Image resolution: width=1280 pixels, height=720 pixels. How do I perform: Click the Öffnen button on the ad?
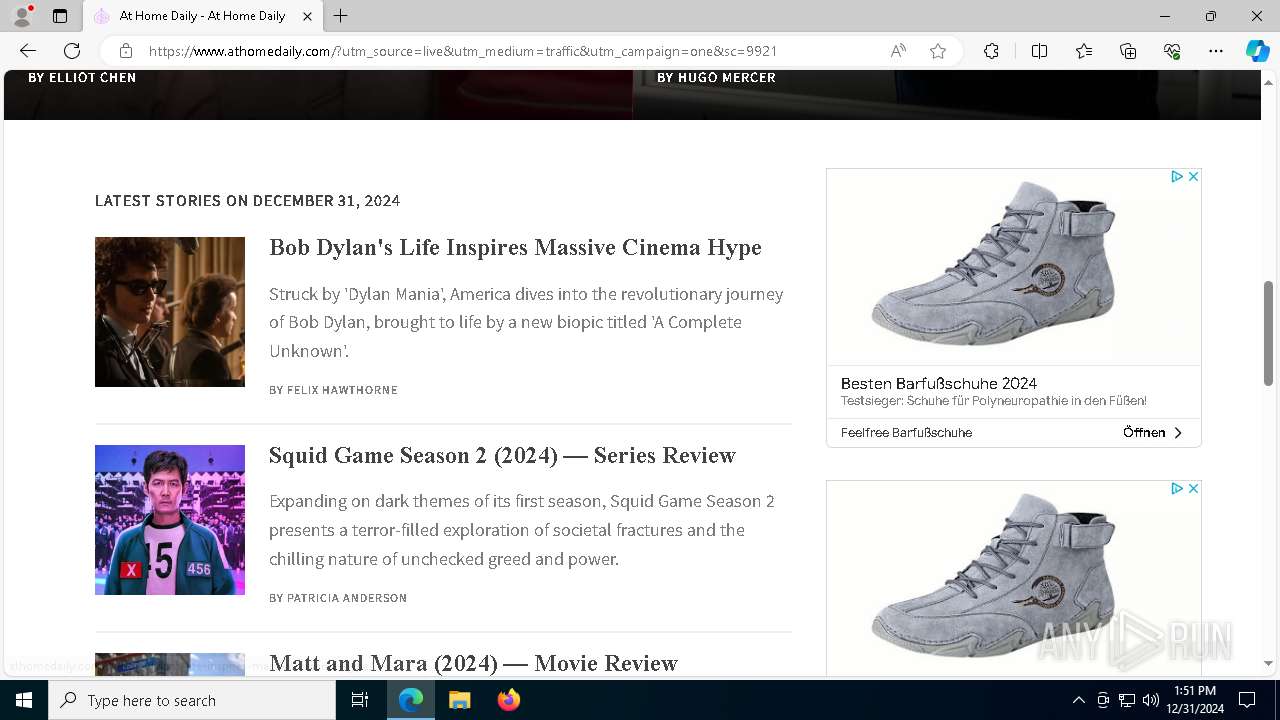pyautogui.click(x=1153, y=433)
